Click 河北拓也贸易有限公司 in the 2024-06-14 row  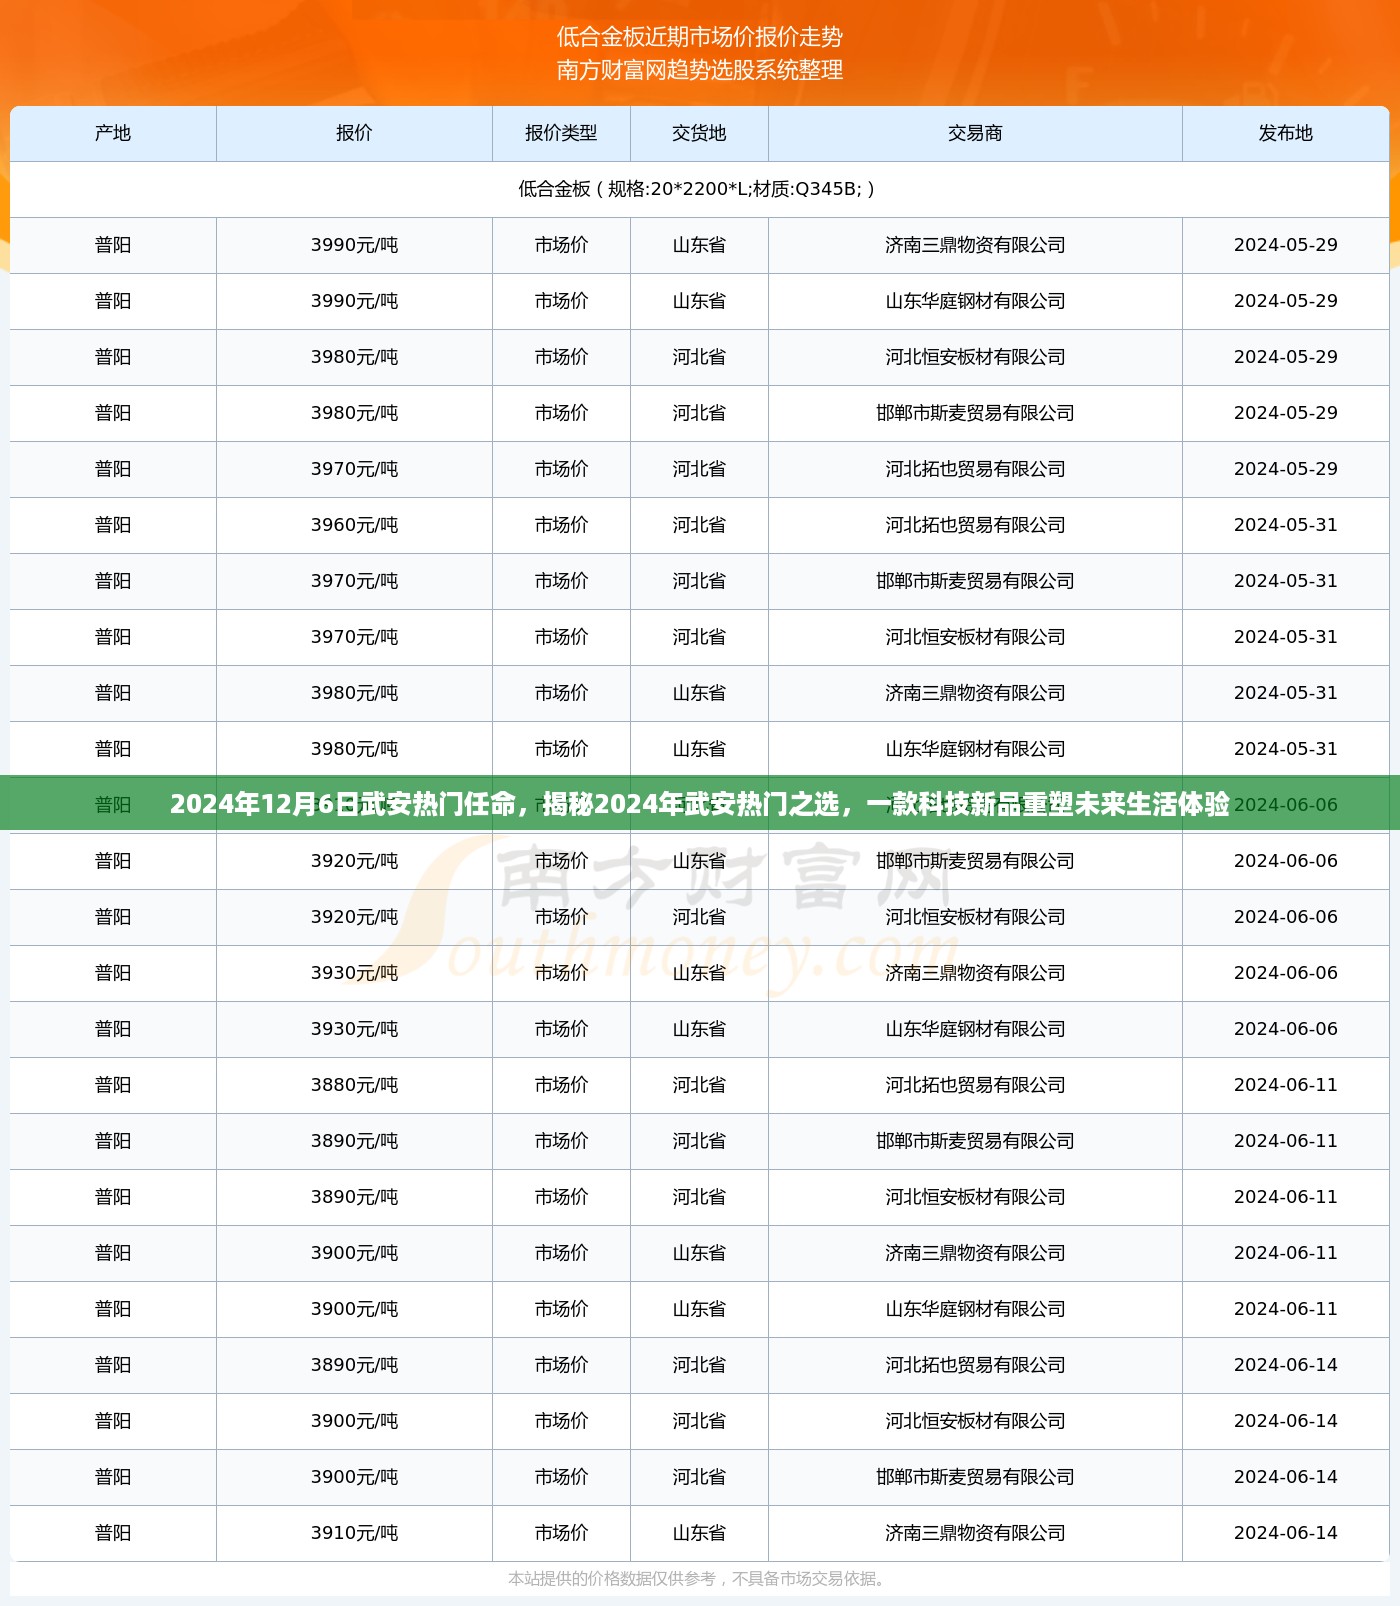975,1365
